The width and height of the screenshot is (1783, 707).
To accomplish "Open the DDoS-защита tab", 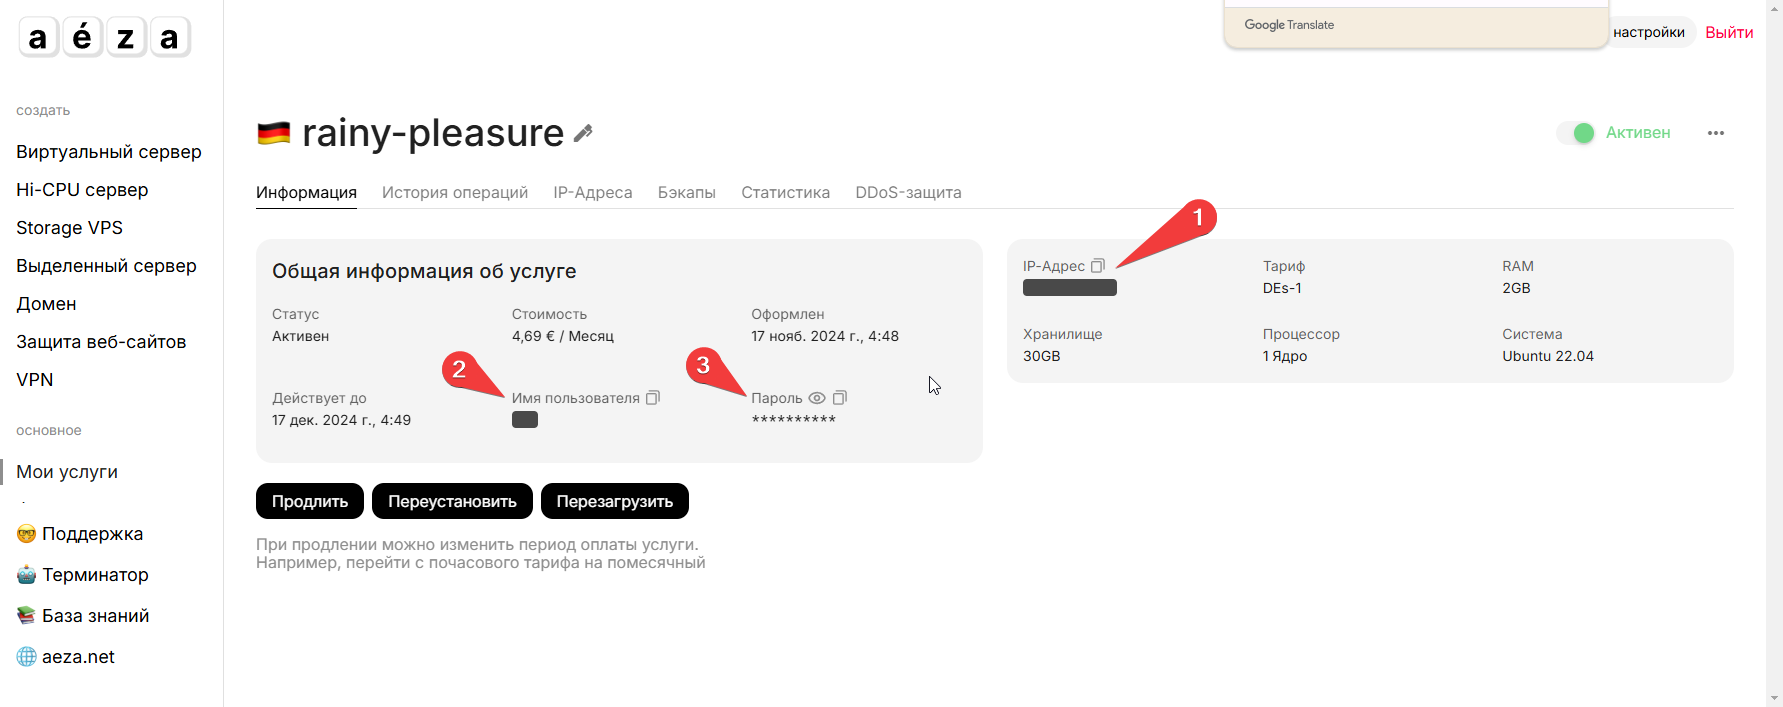I will click(908, 192).
